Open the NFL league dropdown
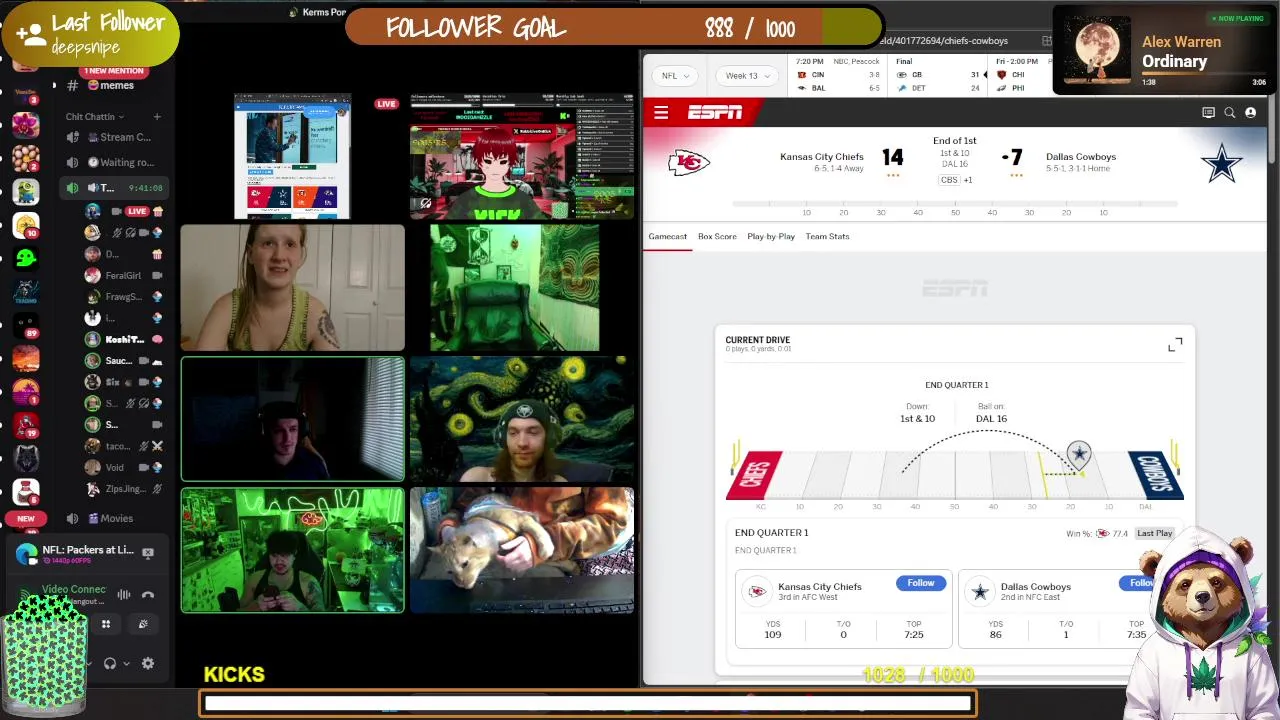 tap(675, 76)
